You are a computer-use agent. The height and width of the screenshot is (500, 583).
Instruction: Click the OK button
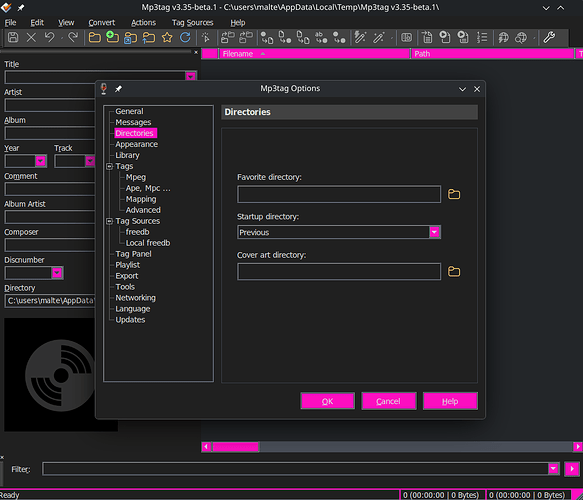coord(327,401)
